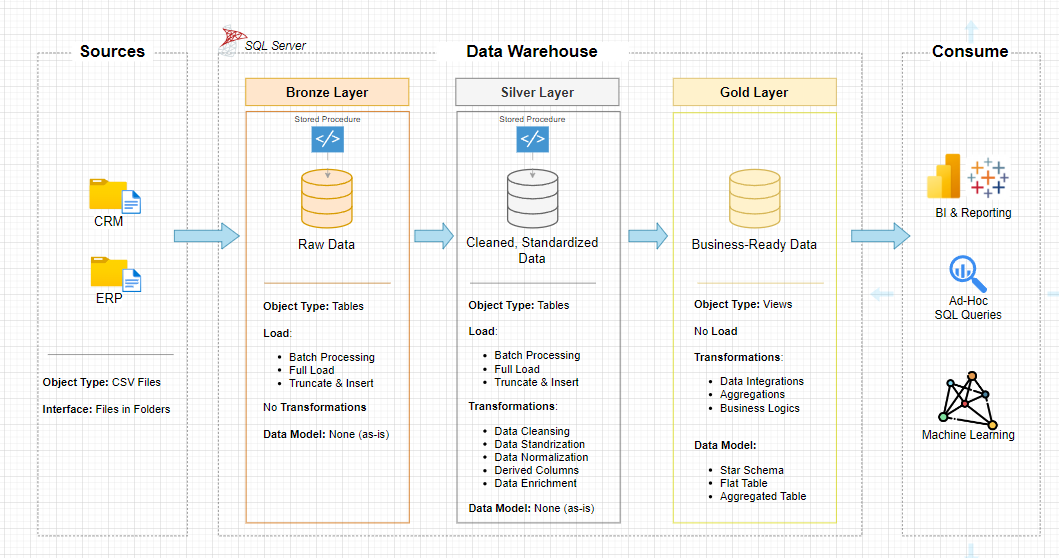Click the Tableau logo icon
This screenshot has width=1059, height=558.
coord(988,177)
